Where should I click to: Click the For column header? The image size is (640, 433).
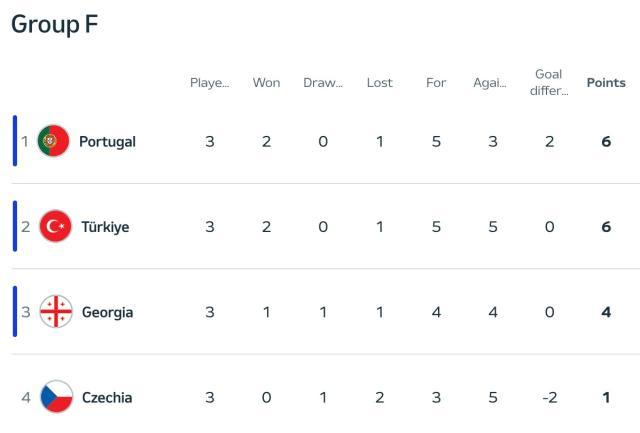tap(436, 83)
